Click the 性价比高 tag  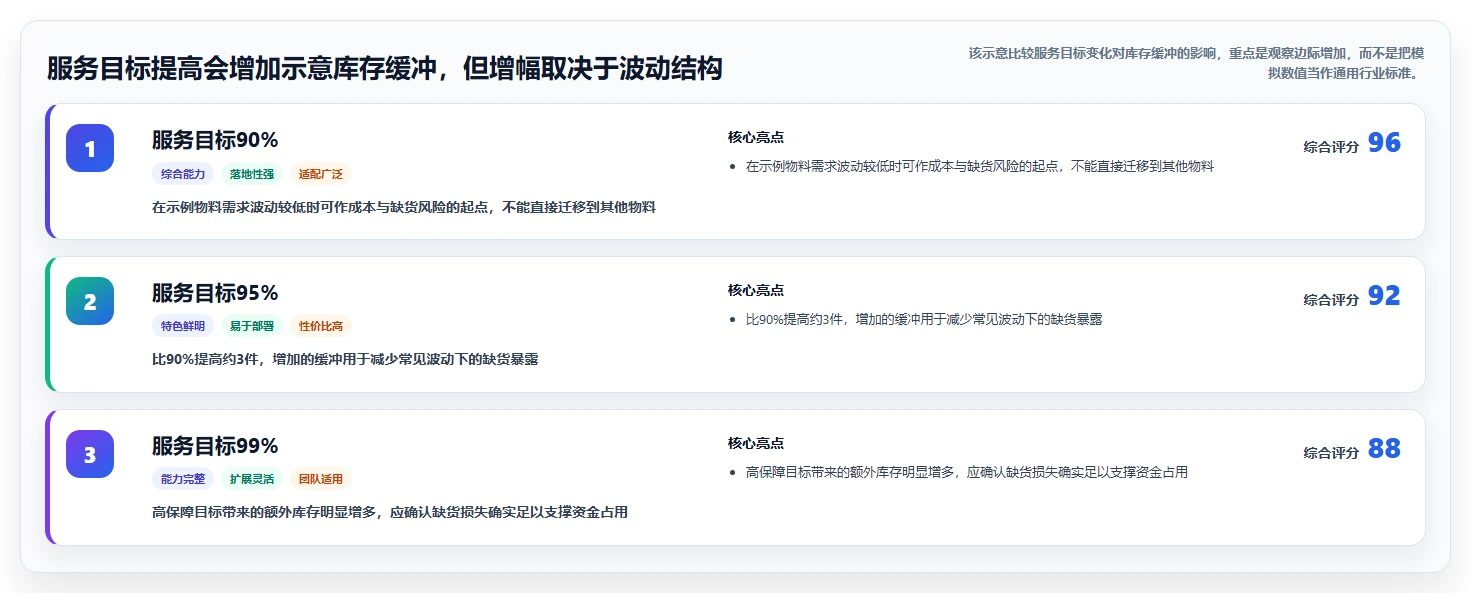tap(321, 326)
